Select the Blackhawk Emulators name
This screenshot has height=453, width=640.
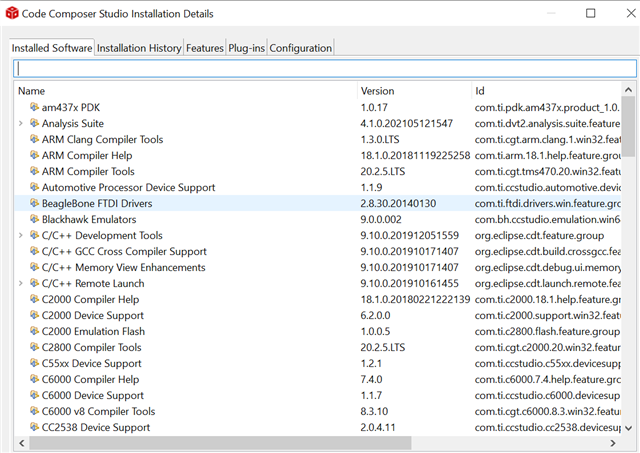tap(89, 219)
